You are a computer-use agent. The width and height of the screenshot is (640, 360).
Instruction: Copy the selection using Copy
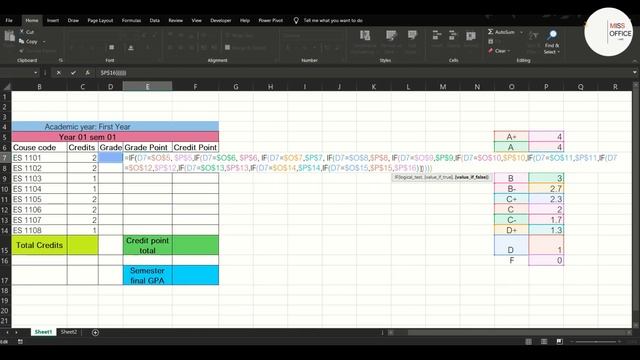[29, 42]
